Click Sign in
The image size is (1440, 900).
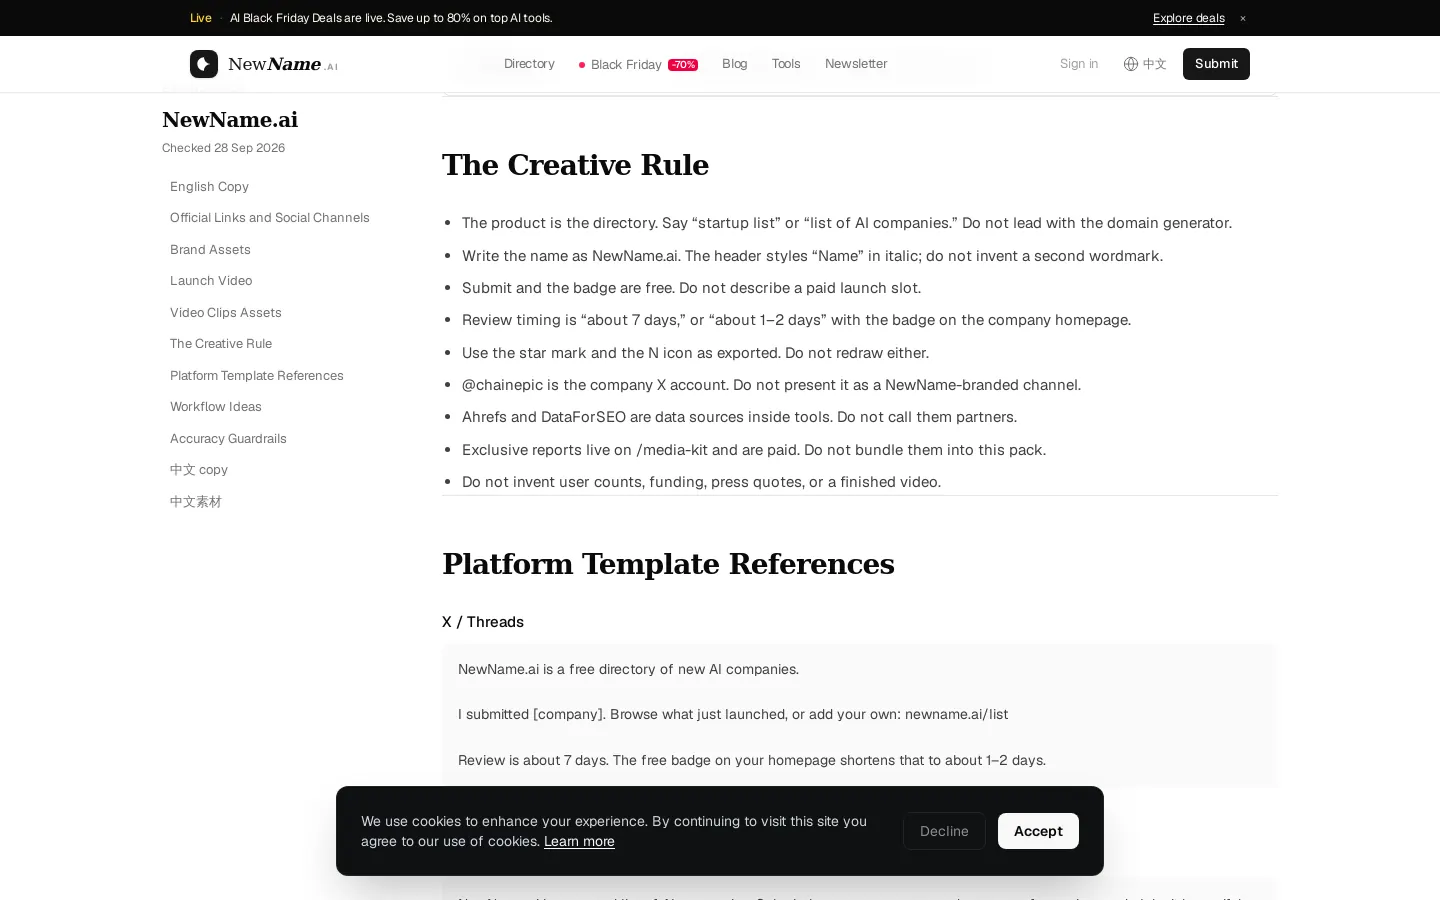[1079, 64]
